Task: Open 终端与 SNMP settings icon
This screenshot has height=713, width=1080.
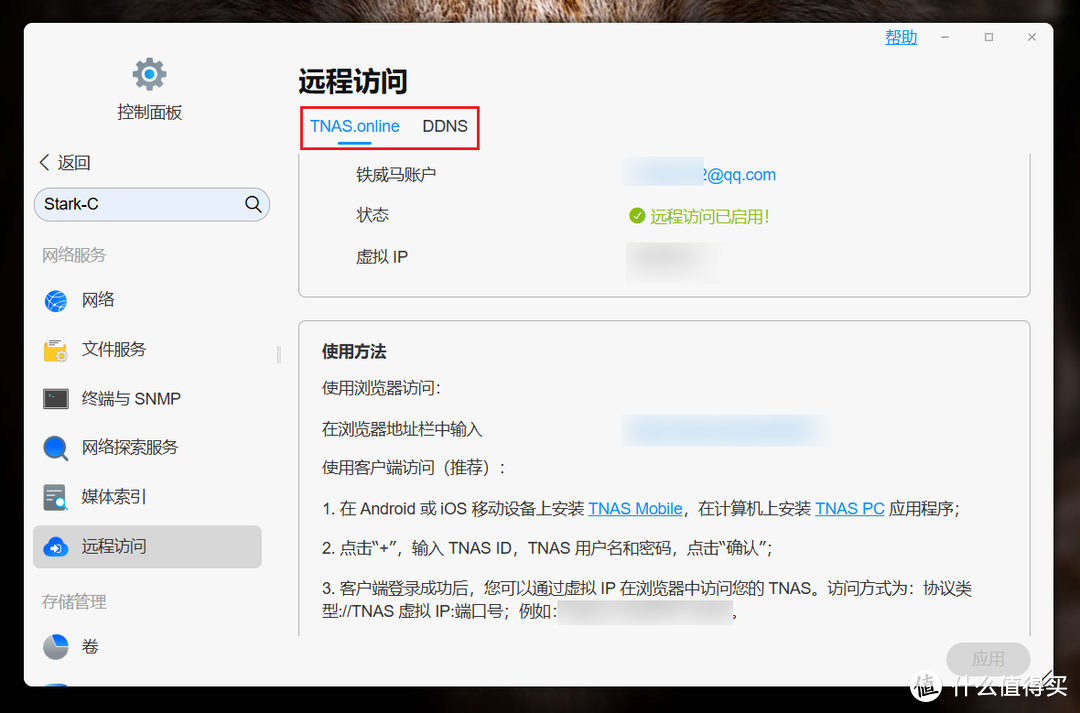Action: (55, 398)
